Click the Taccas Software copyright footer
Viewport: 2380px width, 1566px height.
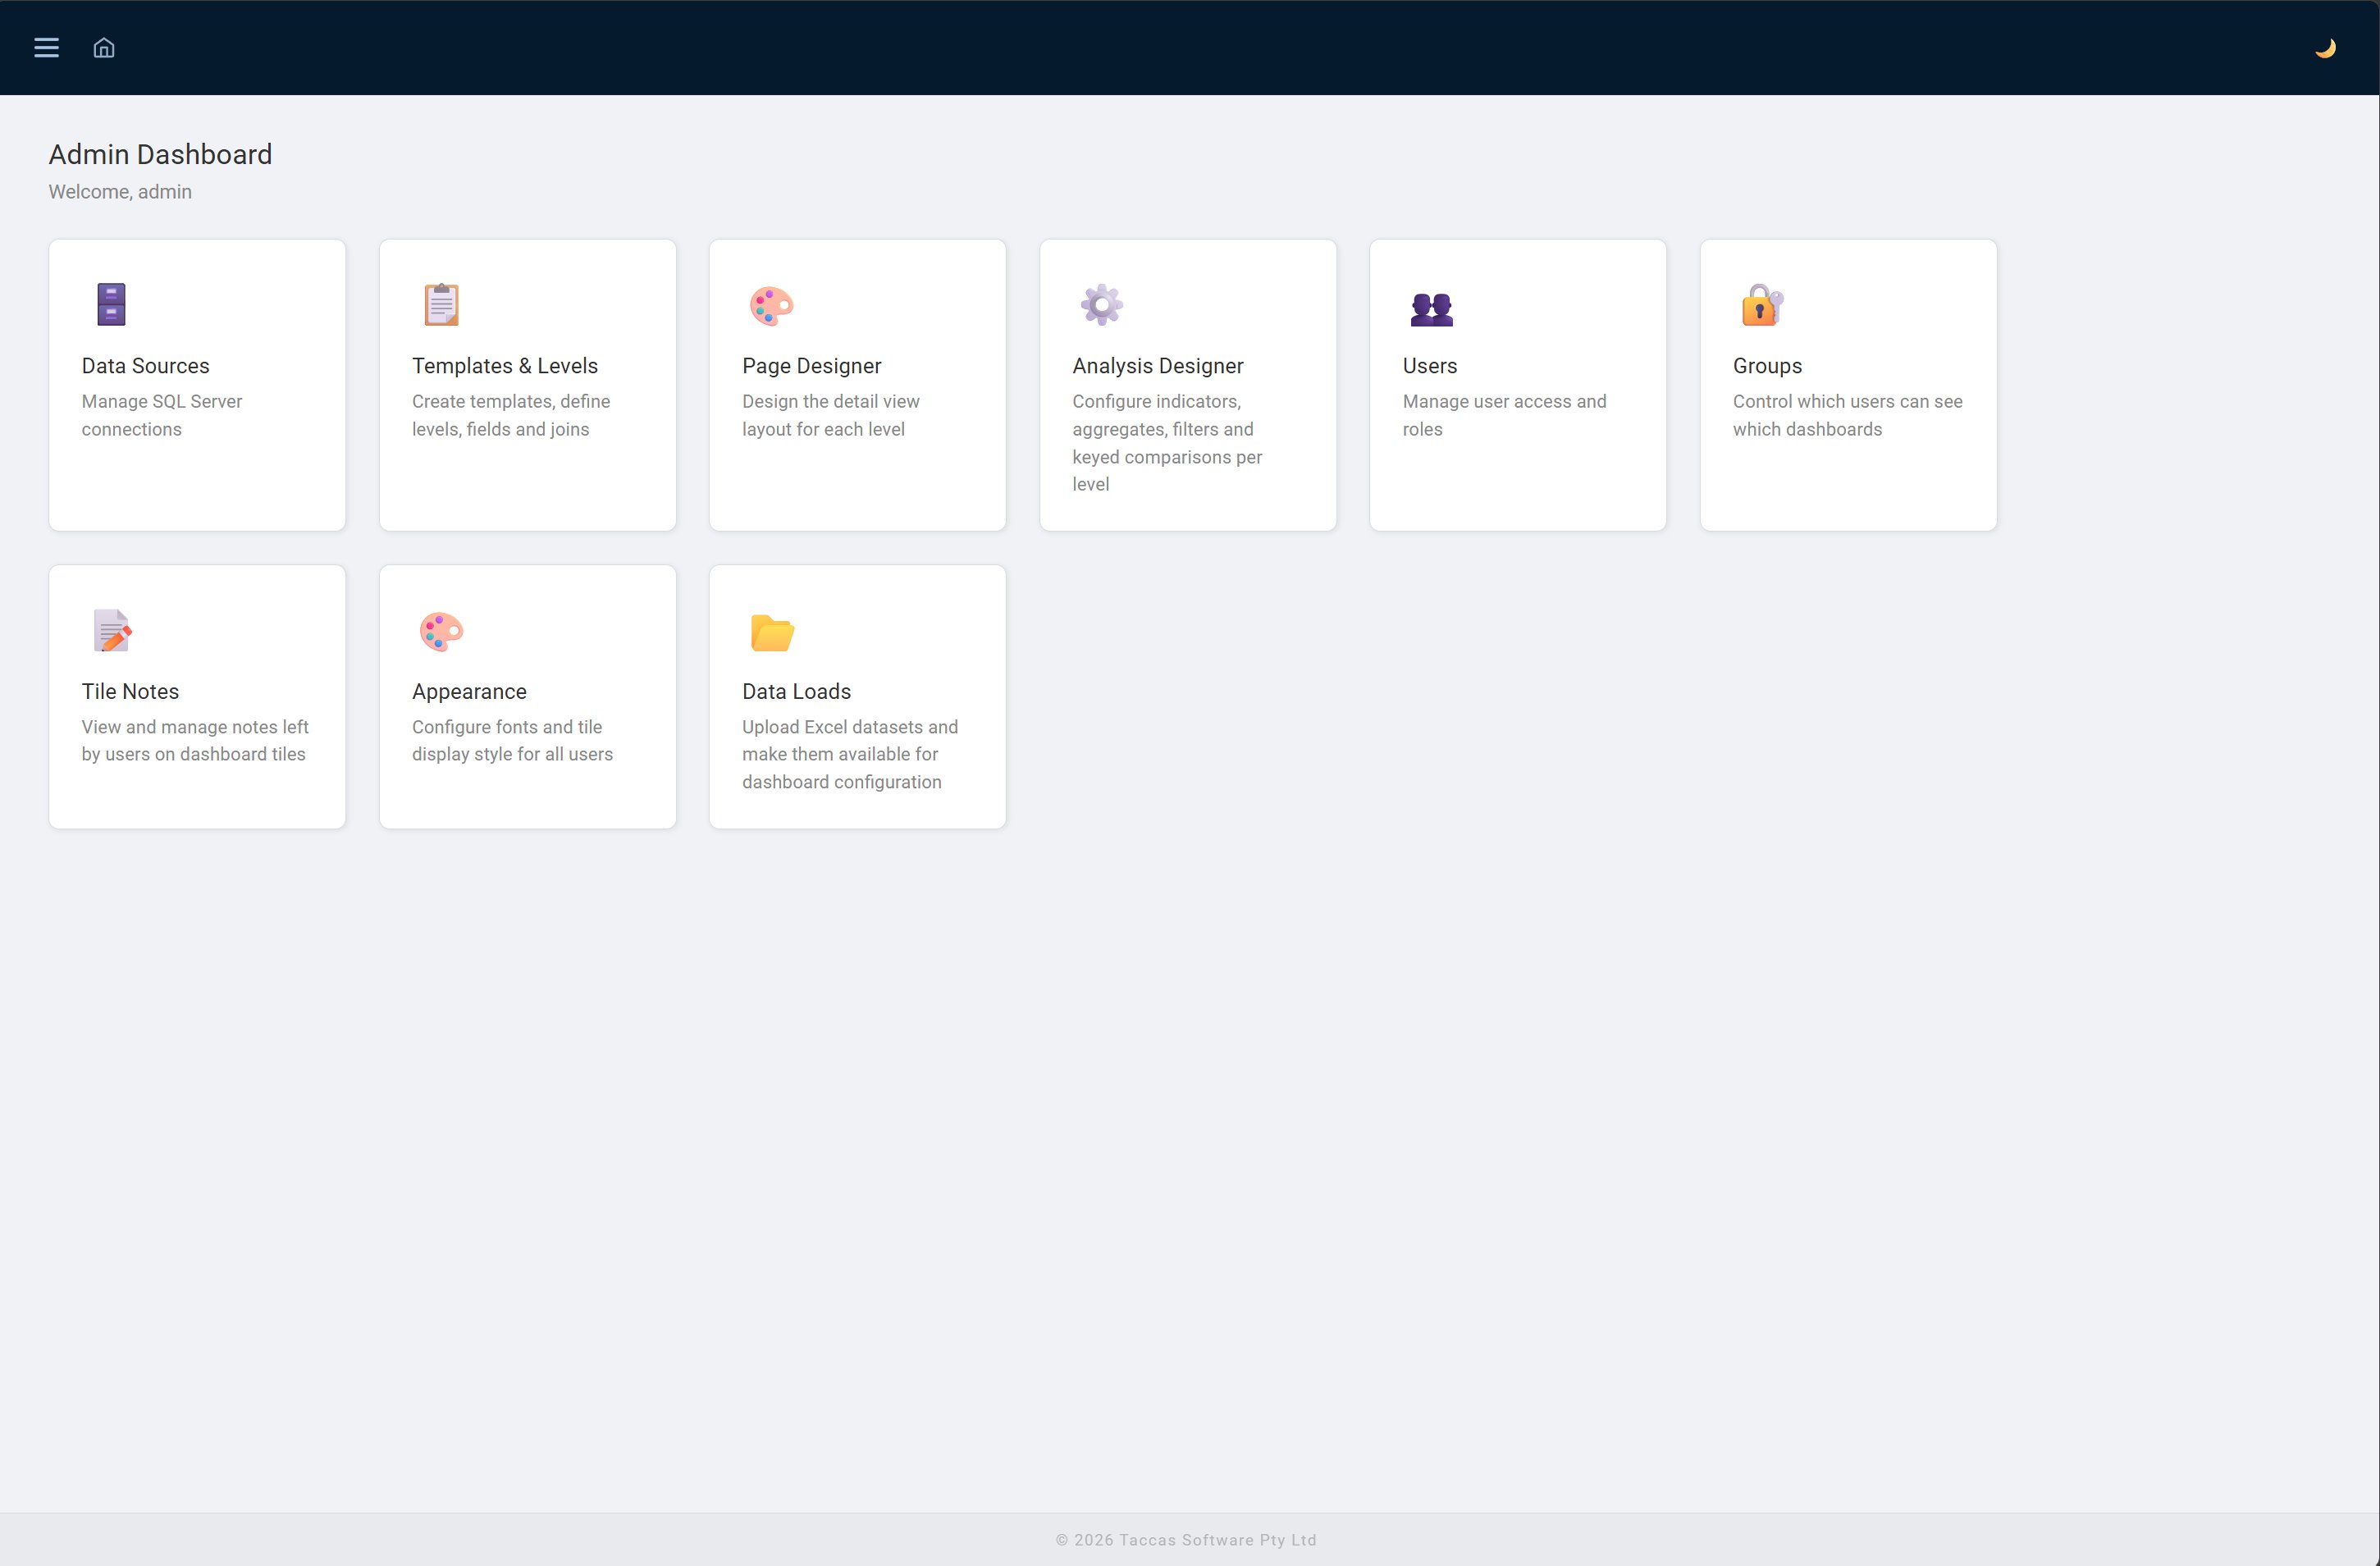click(1186, 1540)
